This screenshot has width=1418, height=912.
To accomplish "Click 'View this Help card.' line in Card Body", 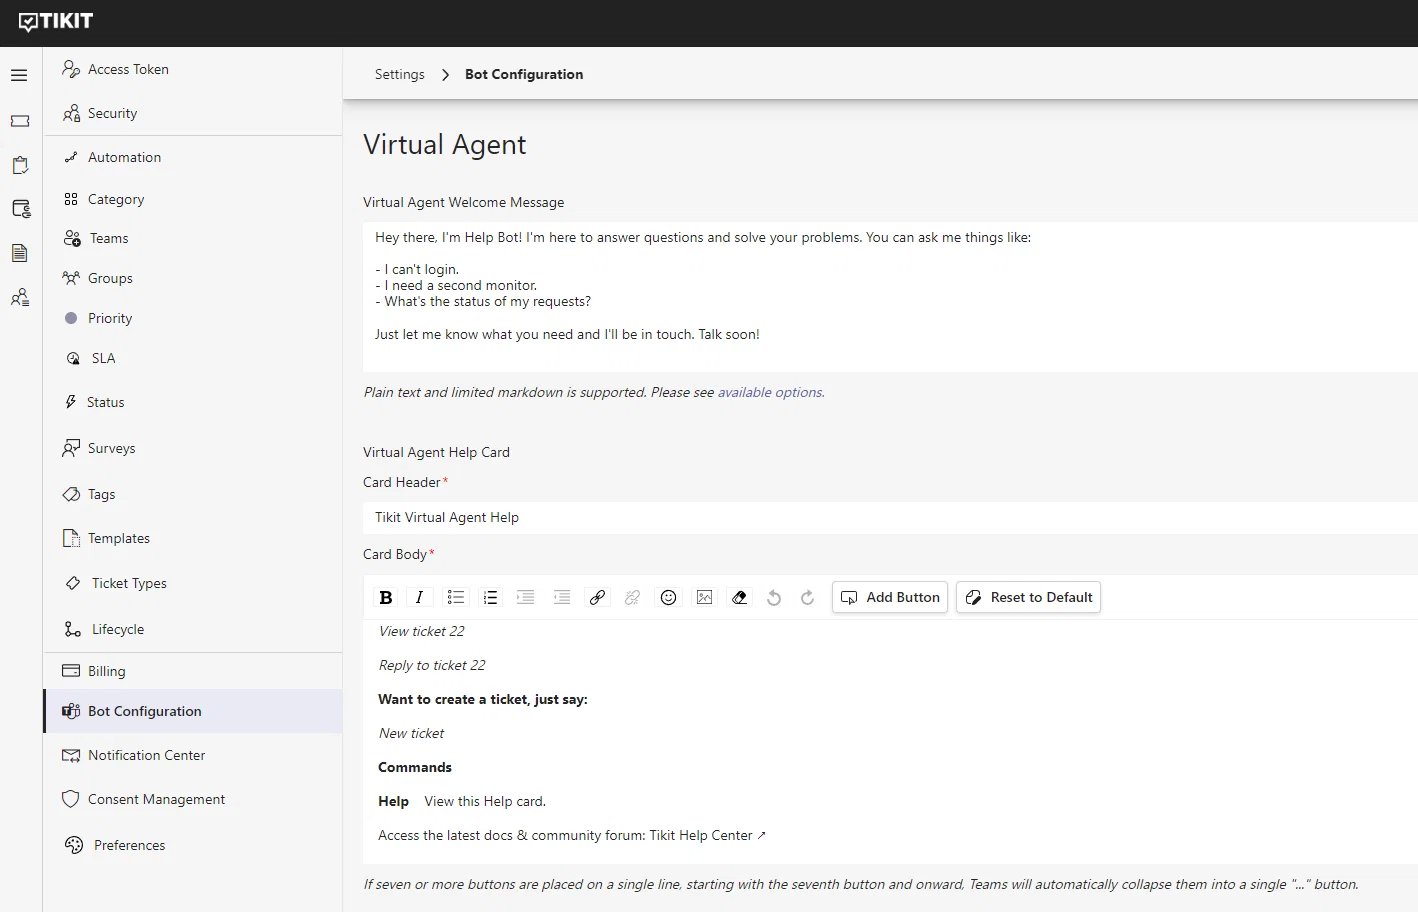I will pyautogui.click(x=485, y=801).
